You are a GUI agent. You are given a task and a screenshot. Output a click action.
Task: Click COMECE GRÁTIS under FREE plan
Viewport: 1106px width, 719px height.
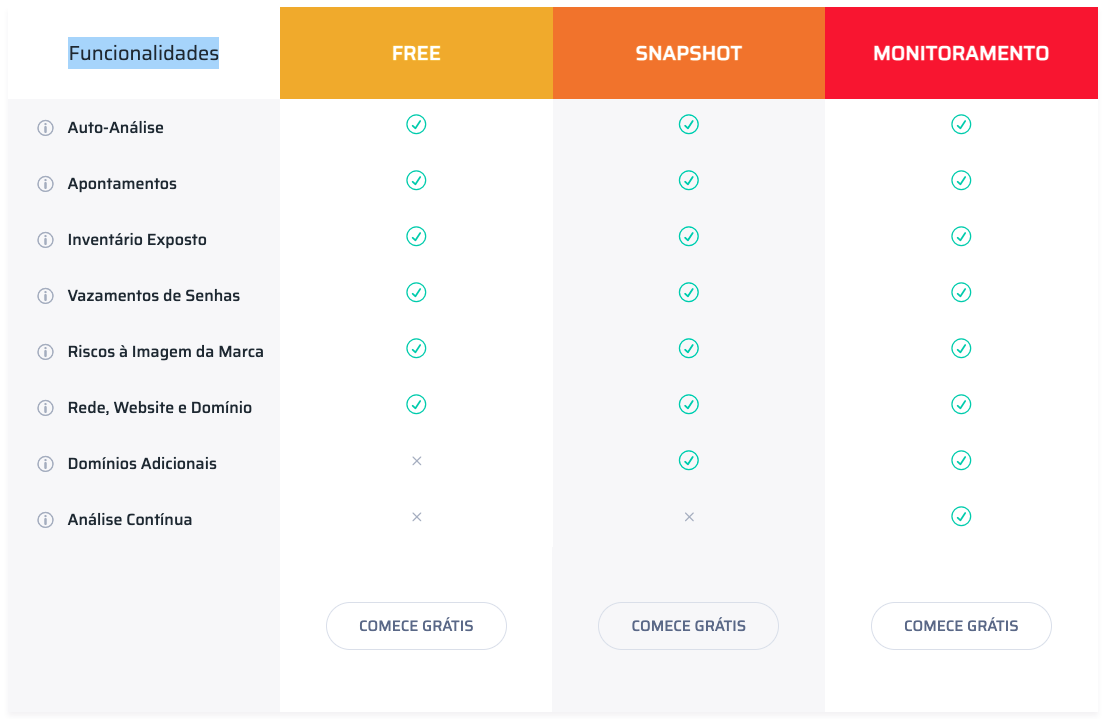point(416,626)
